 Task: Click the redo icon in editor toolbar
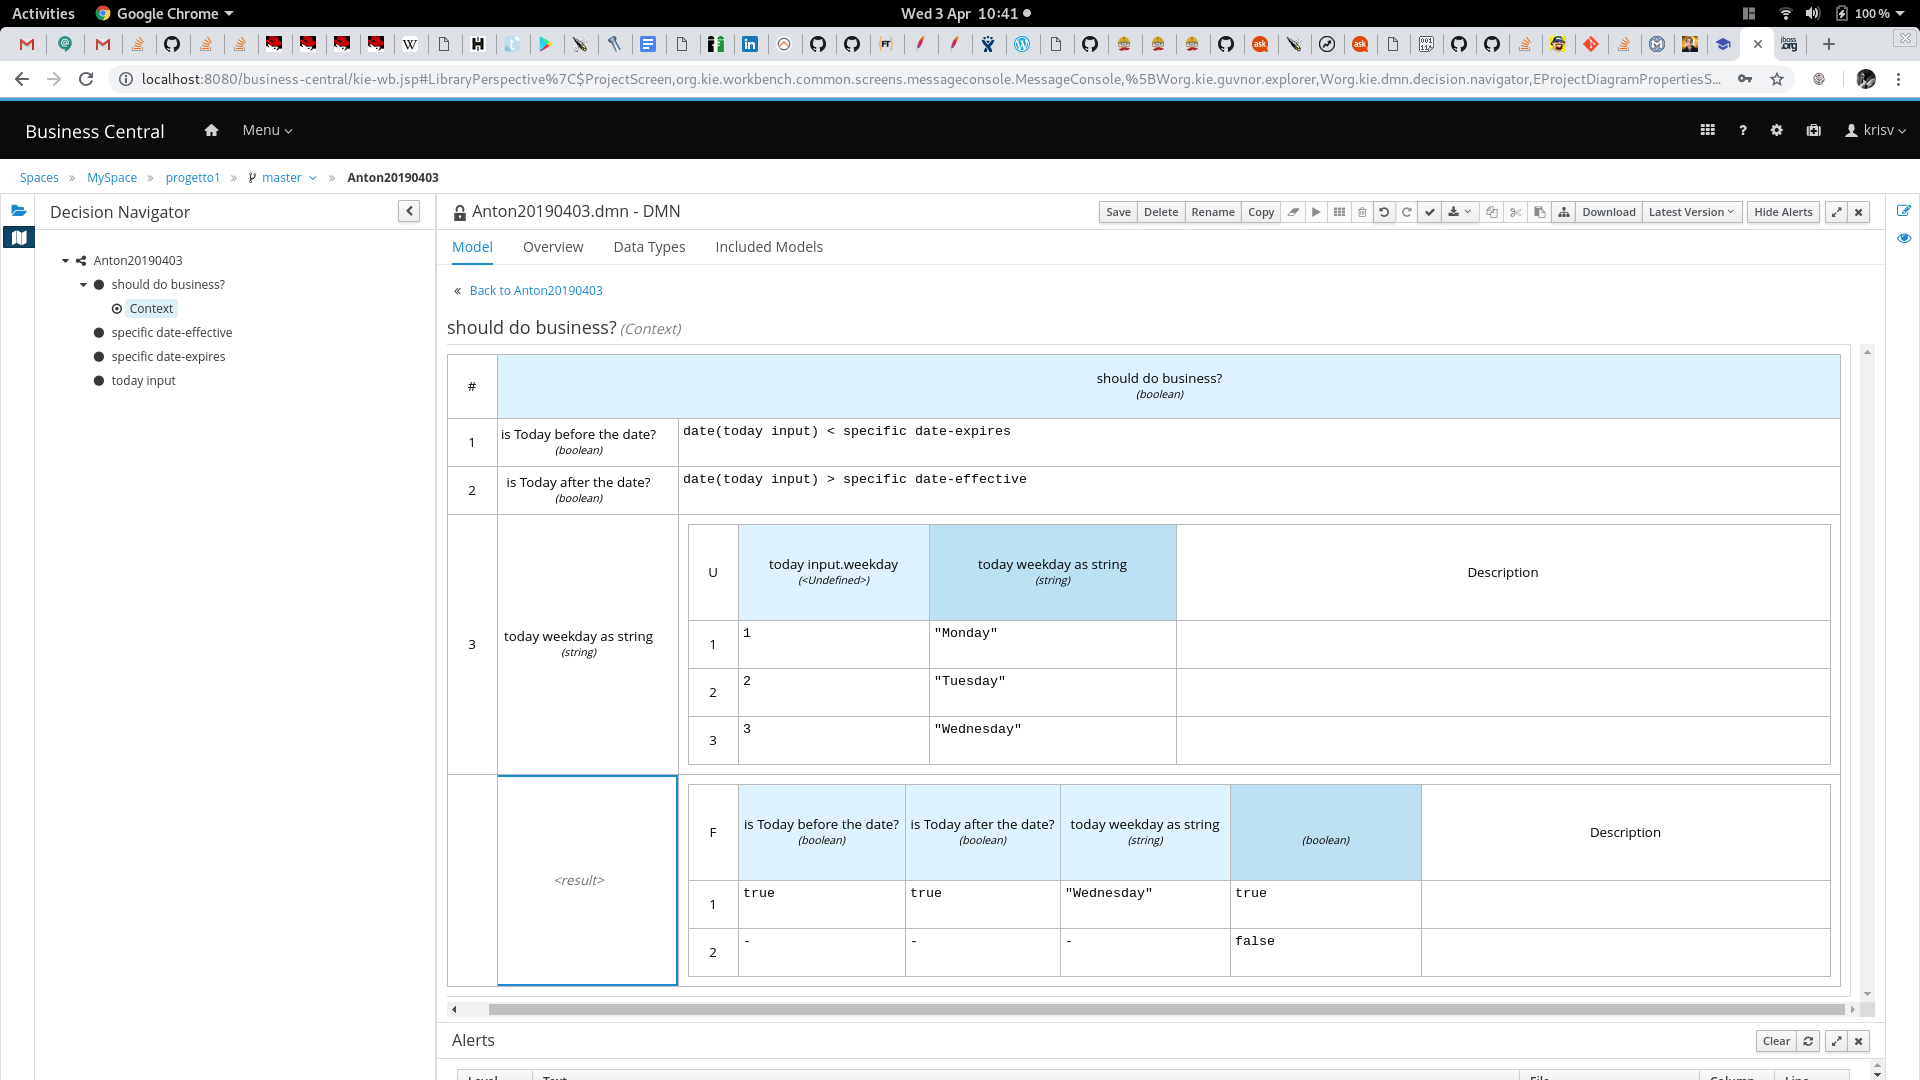coord(1407,212)
